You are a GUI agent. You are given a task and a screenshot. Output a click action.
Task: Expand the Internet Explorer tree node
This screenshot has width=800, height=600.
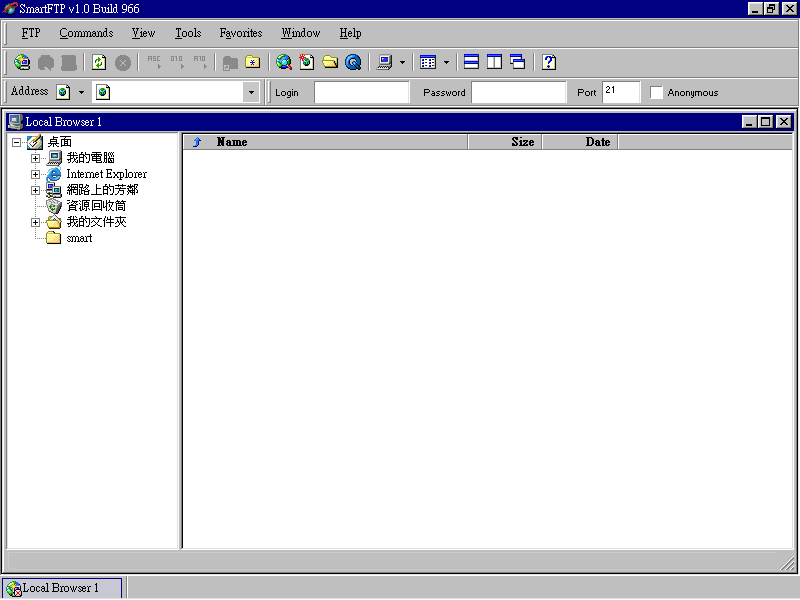(x=35, y=174)
